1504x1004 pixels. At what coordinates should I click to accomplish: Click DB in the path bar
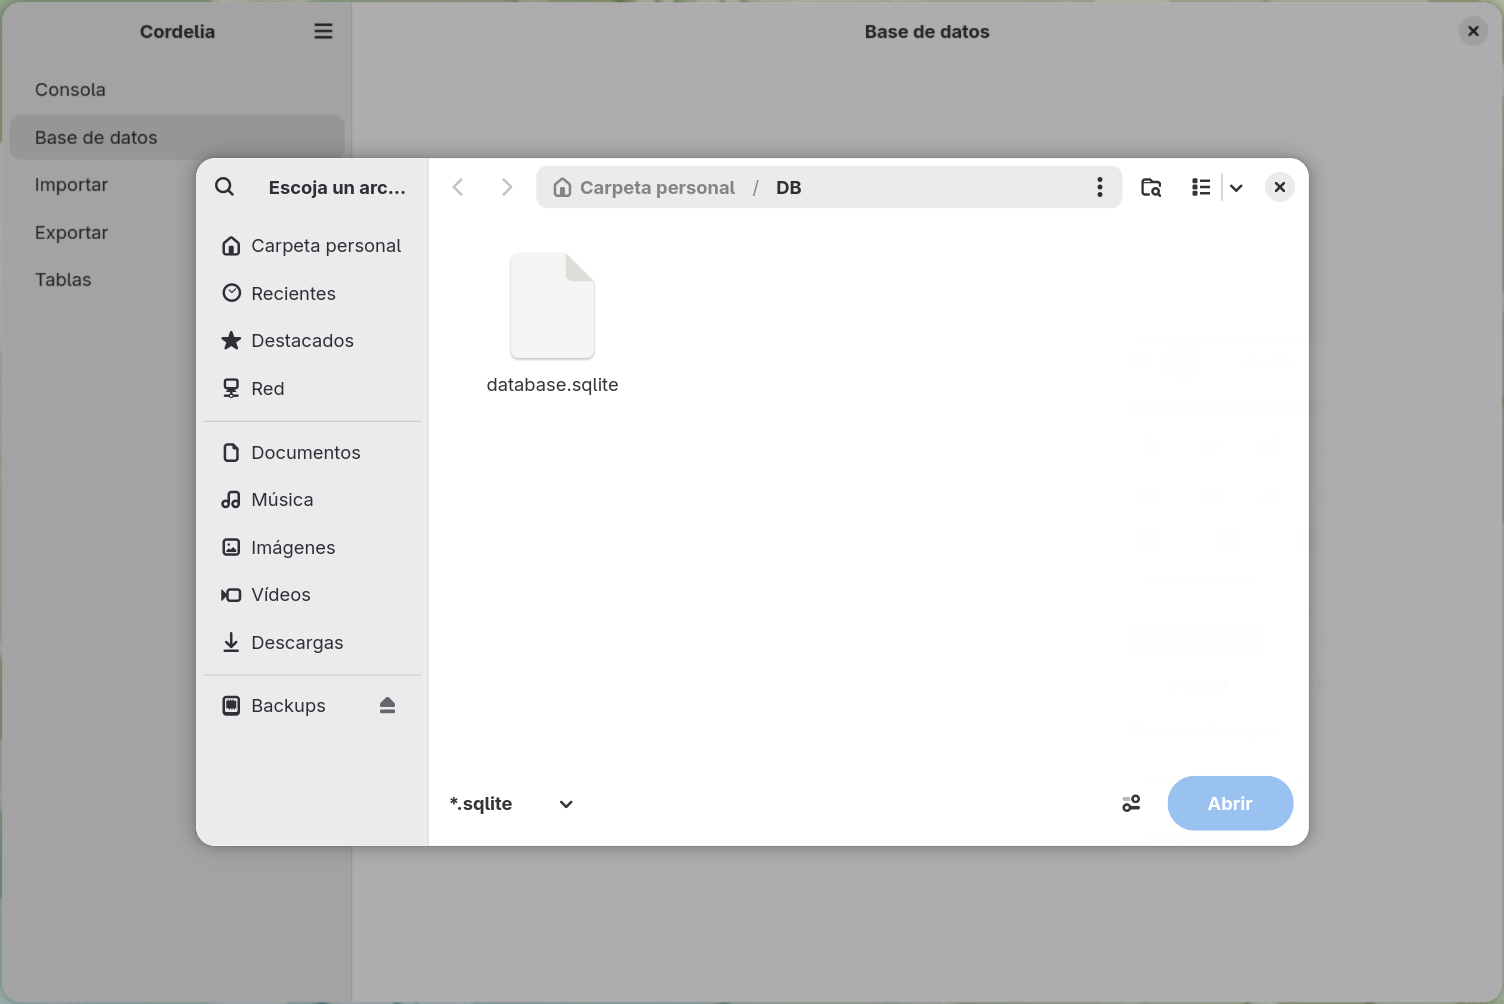pos(788,187)
